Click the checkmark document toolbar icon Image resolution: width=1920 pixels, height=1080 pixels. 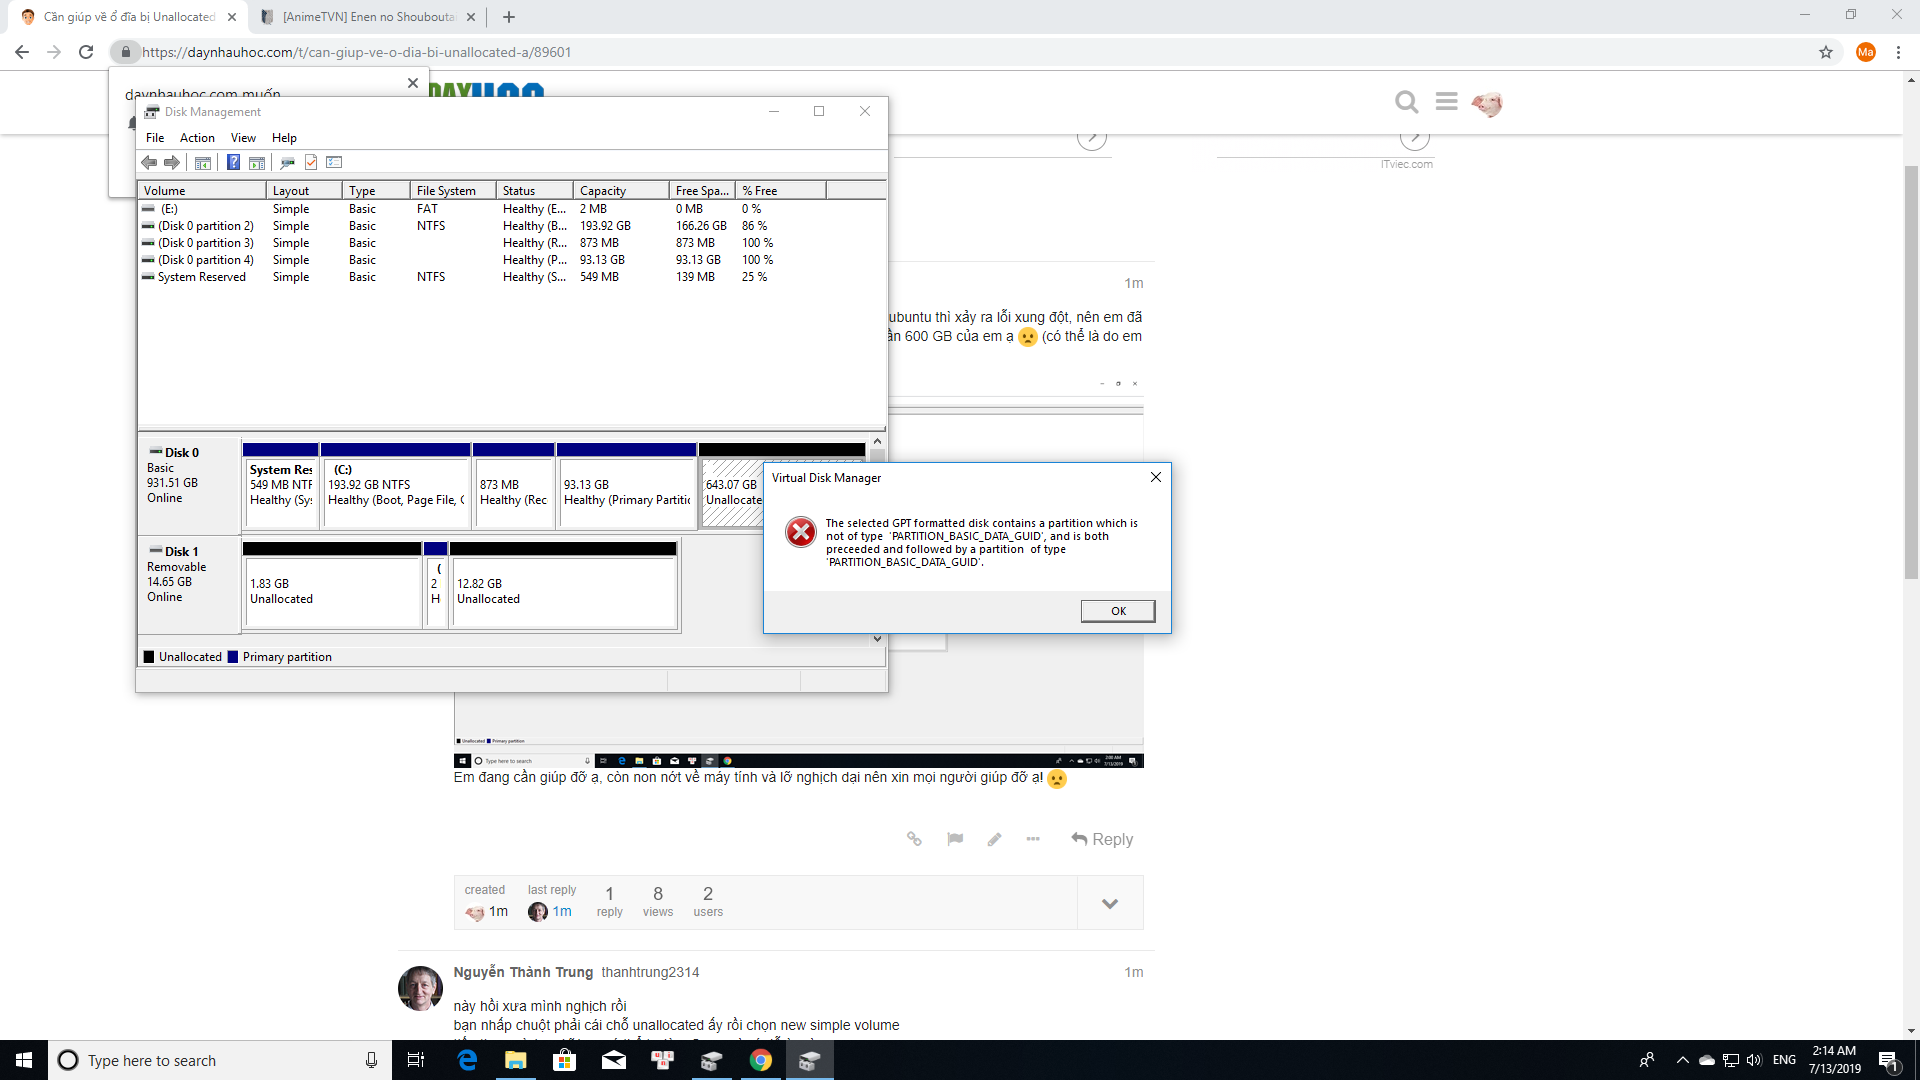pyautogui.click(x=311, y=162)
